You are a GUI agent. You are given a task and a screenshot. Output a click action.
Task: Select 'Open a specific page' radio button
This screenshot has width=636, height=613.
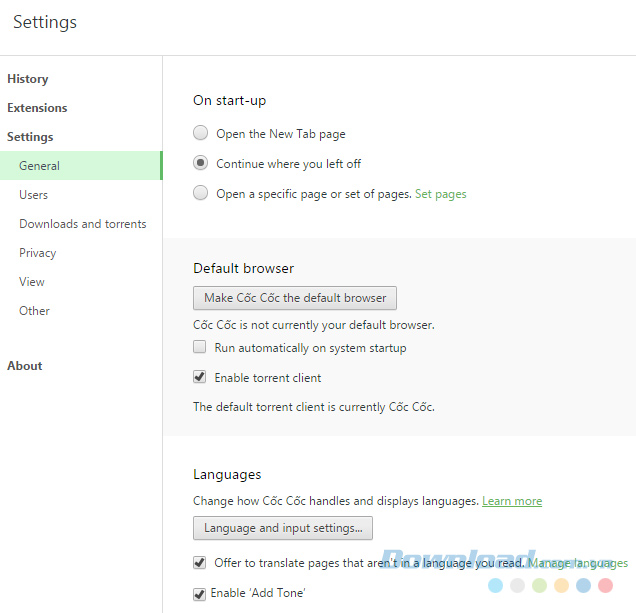[x=201, y=193]
